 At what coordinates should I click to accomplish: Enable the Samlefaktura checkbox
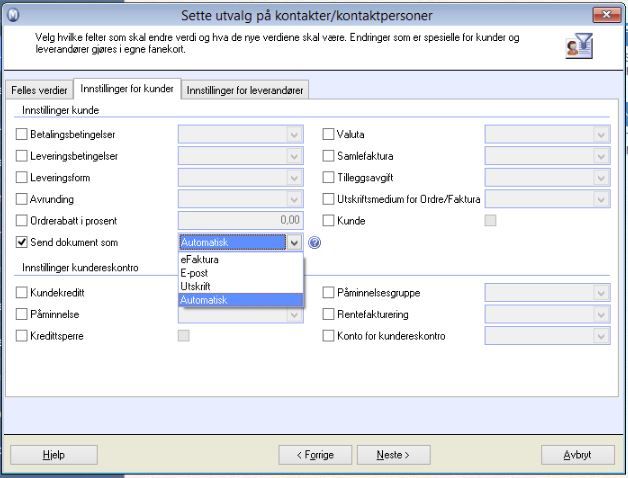tap(328, 155)
